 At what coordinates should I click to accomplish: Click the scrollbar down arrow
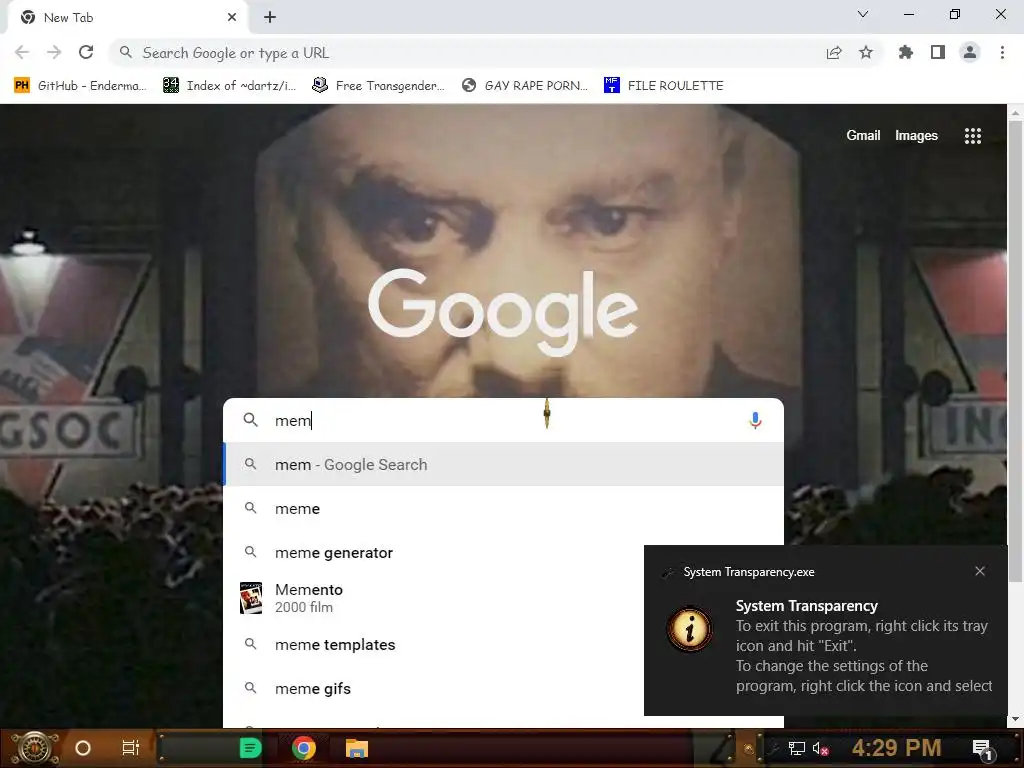pyautogui.click(x=1016, y=719)
